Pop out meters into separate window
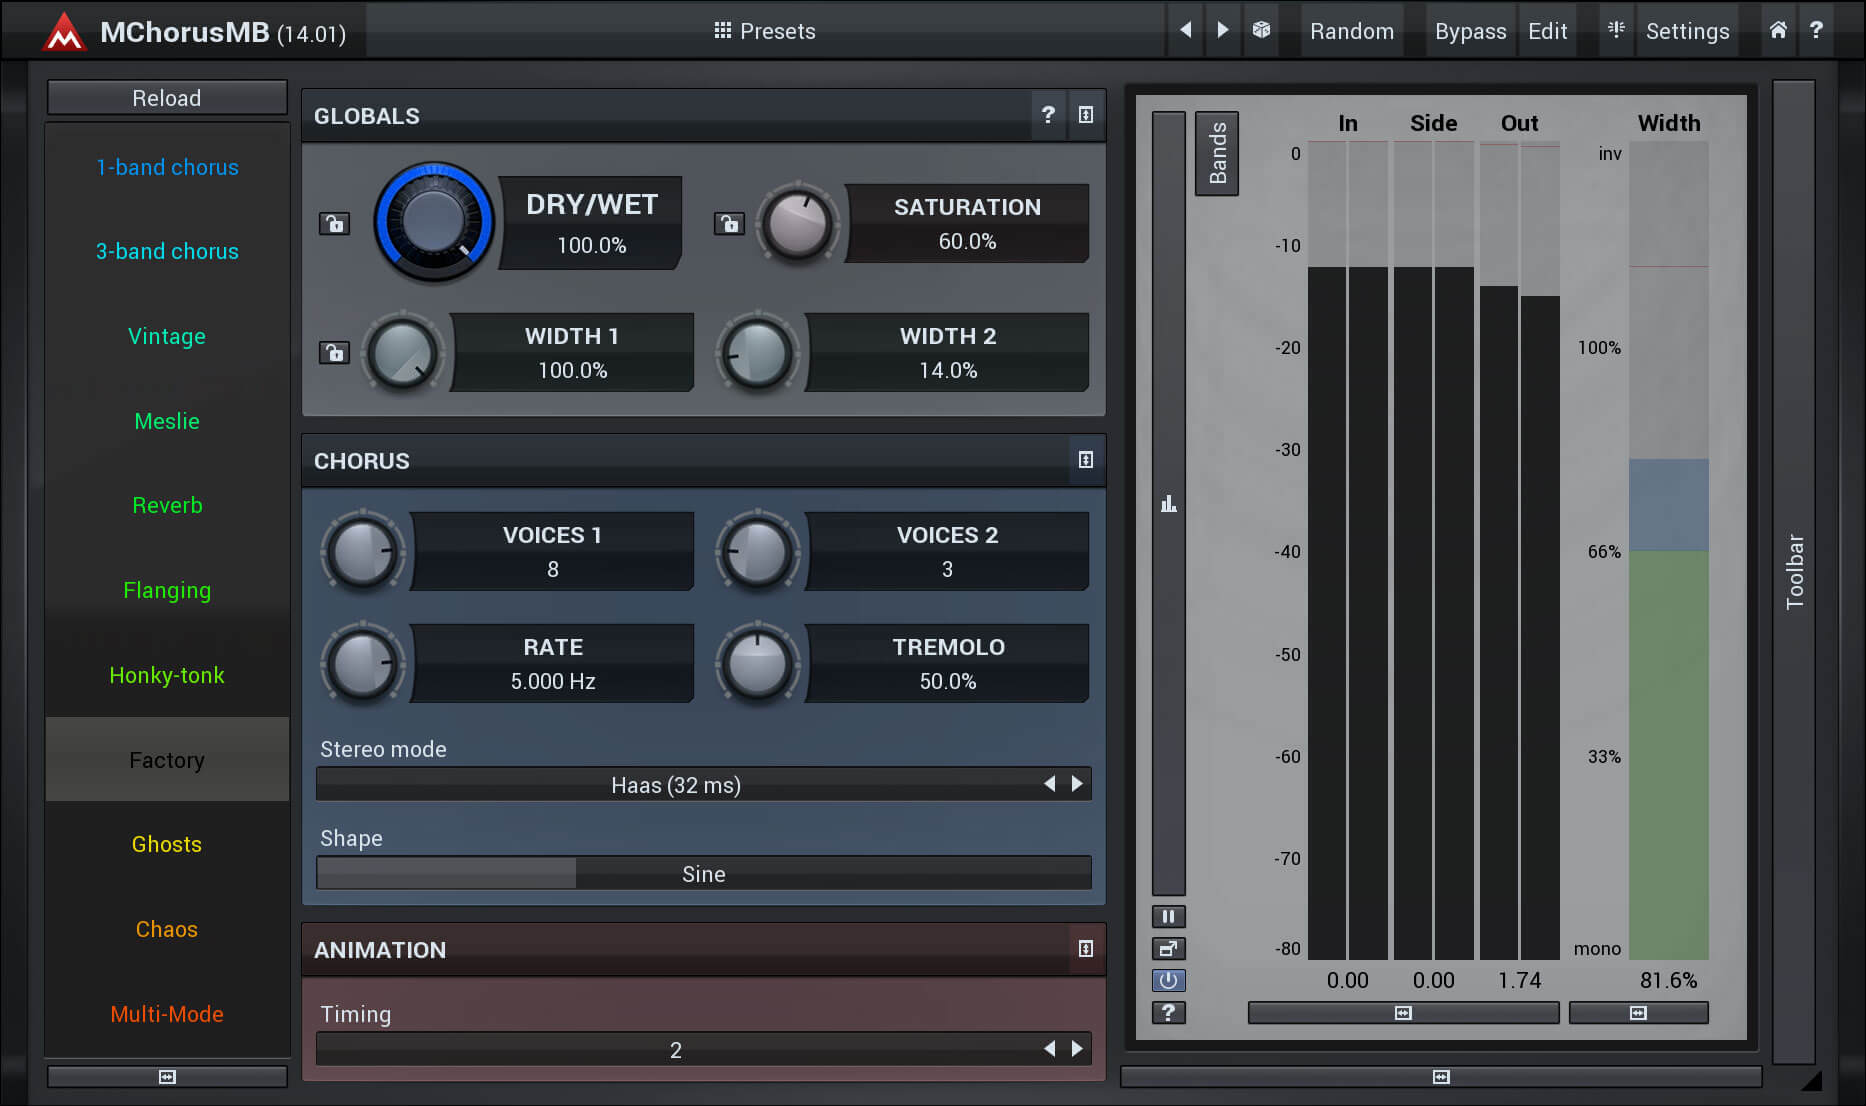1866x1106 pixels. coord(1168,948)
